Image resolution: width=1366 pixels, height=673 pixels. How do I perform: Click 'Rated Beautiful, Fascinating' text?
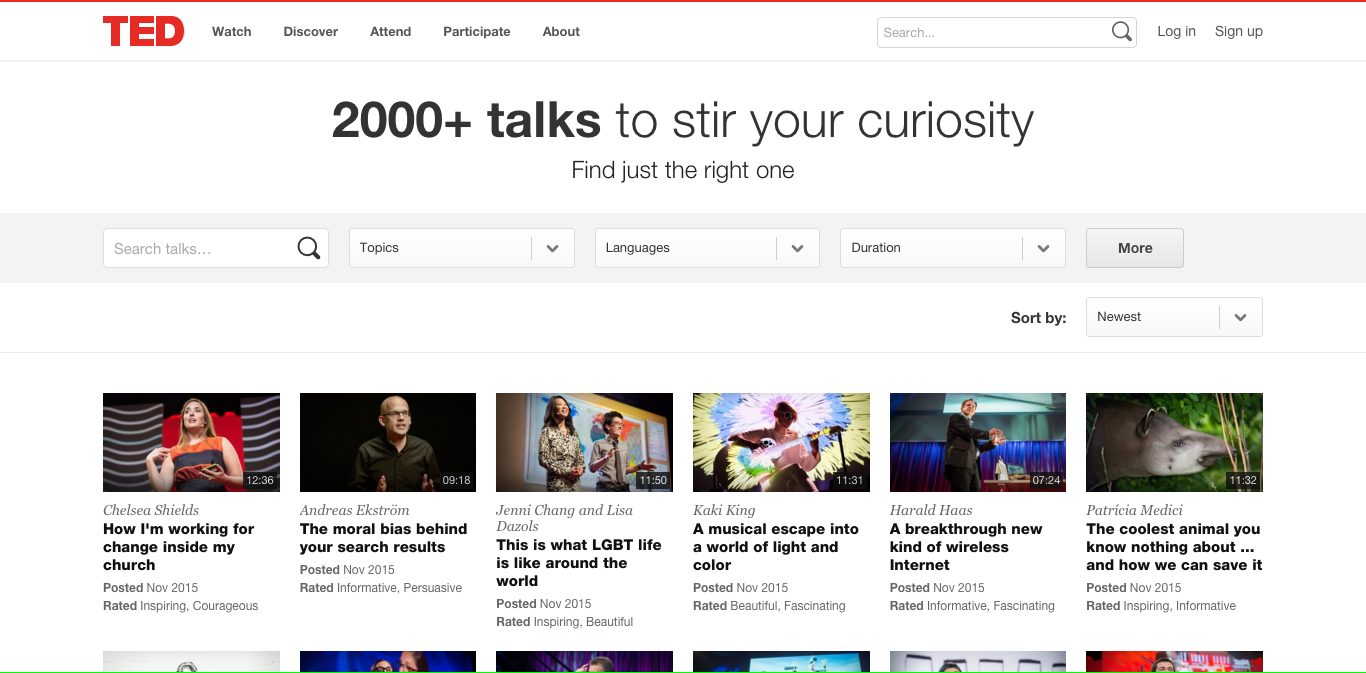point(769,606)
